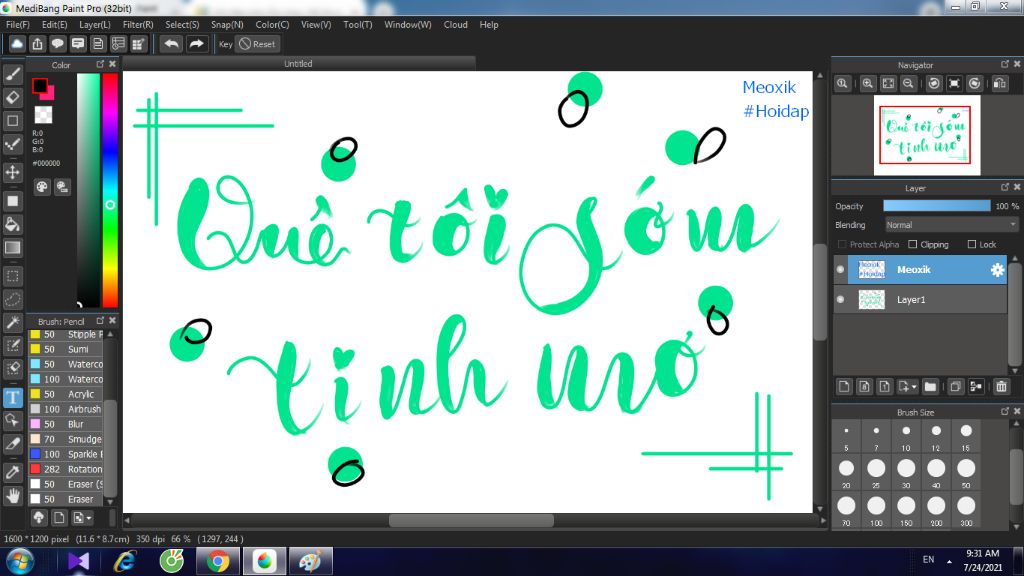Select the Magic Wand tool

[12, 322]
